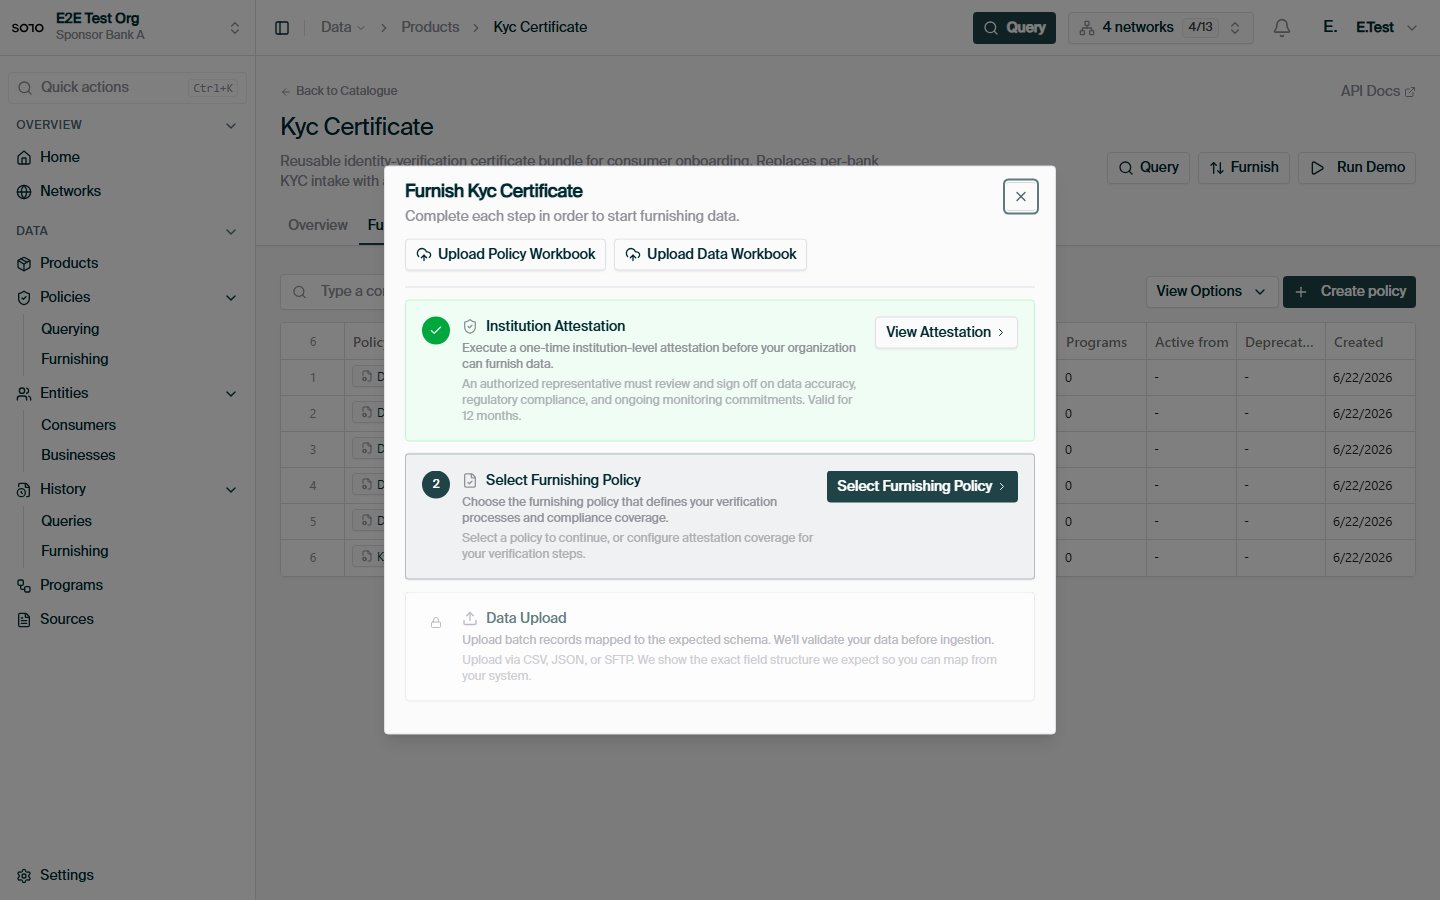Viewport: 1440px width, 900px height.
Task: Open E2E Test Org switcher
Action: click(x=126, y=27)
